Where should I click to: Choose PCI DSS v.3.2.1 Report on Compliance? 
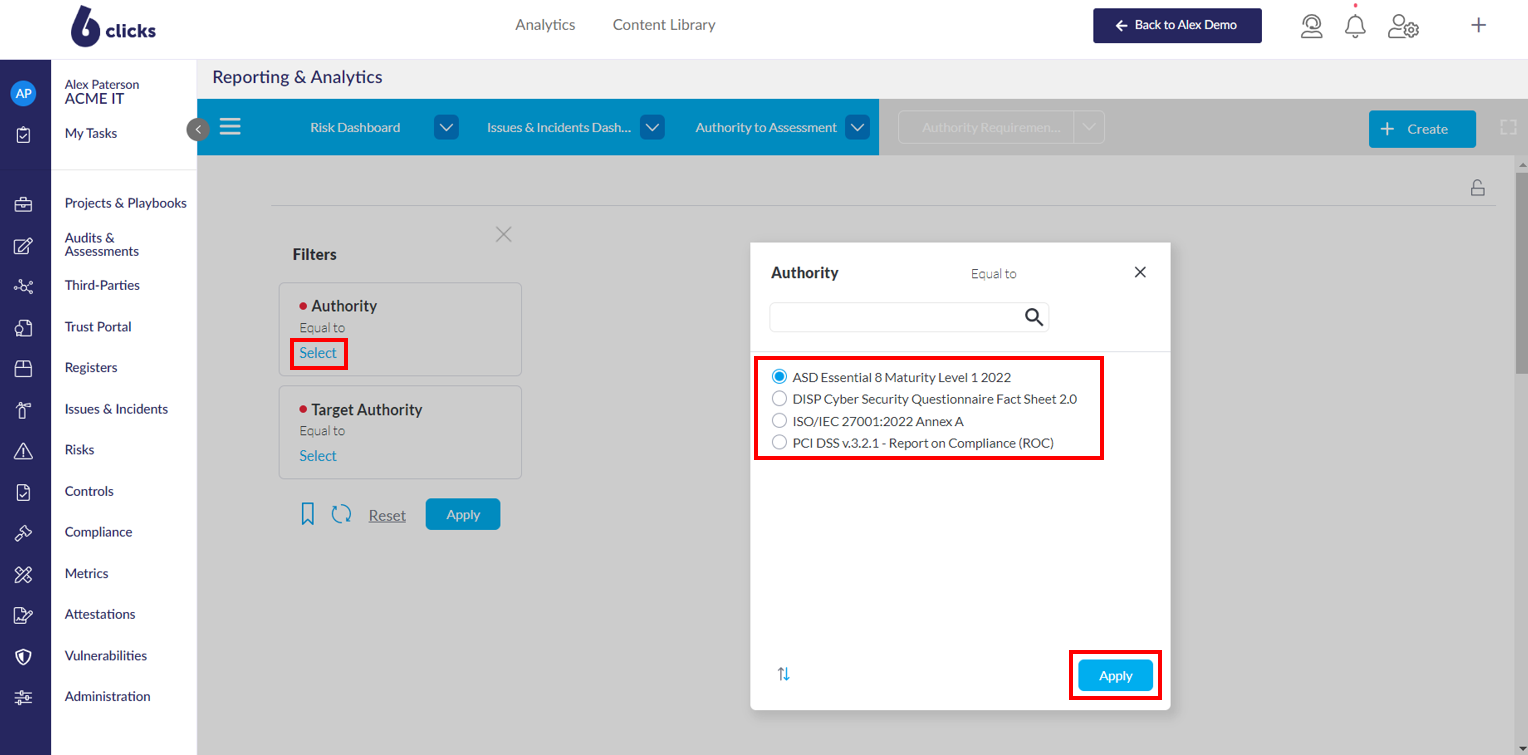(779, 442)
